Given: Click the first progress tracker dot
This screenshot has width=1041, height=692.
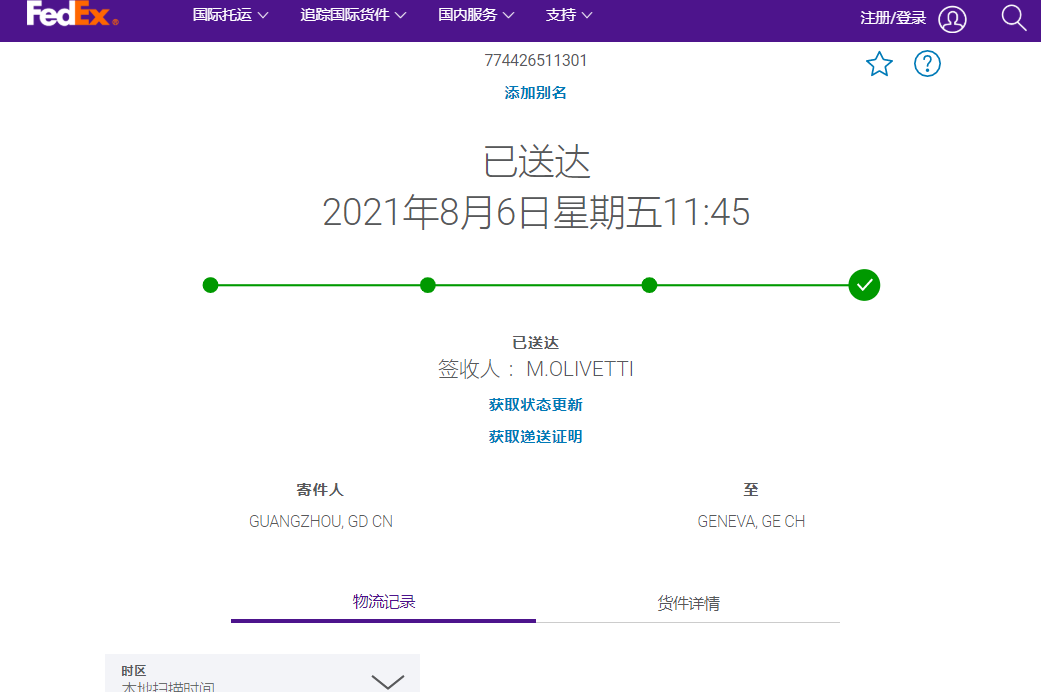Looking at the screenshot, I should [210, 285].
